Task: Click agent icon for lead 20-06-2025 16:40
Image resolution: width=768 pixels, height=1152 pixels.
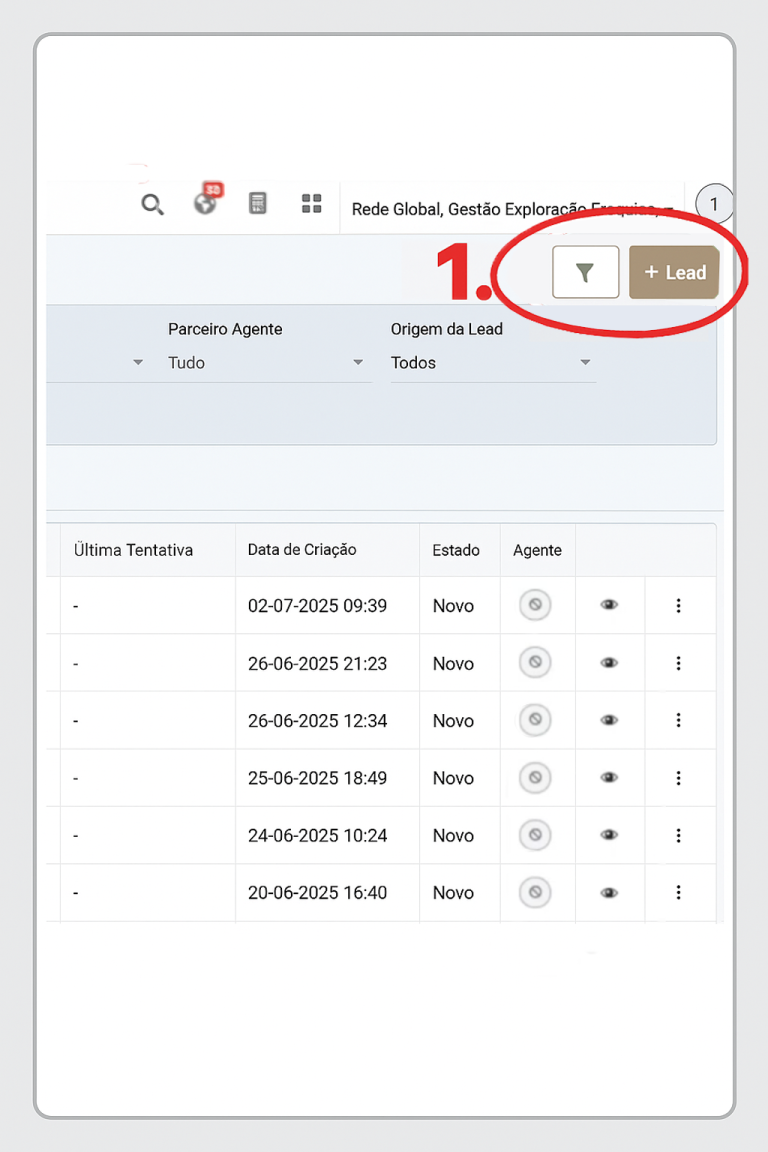Action: [535, 892]
